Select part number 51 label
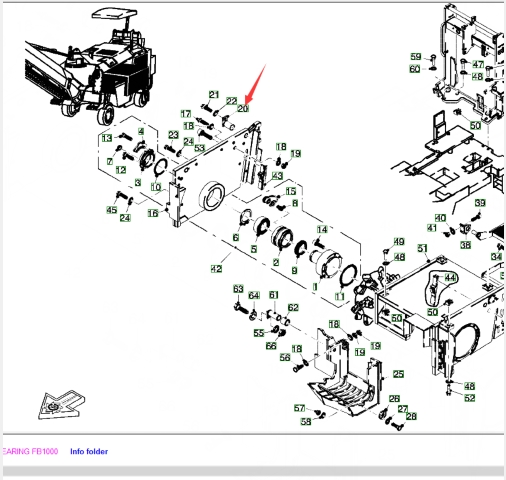The width and height of the screenshot is (506, 480). pyautogui.click(x=422, y=249)
